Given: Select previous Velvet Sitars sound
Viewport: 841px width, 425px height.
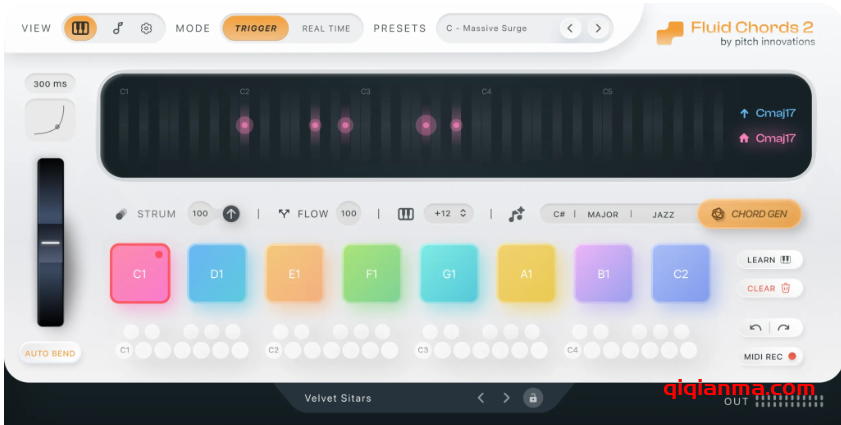Looking at the screenshot, I should (481, 398).
